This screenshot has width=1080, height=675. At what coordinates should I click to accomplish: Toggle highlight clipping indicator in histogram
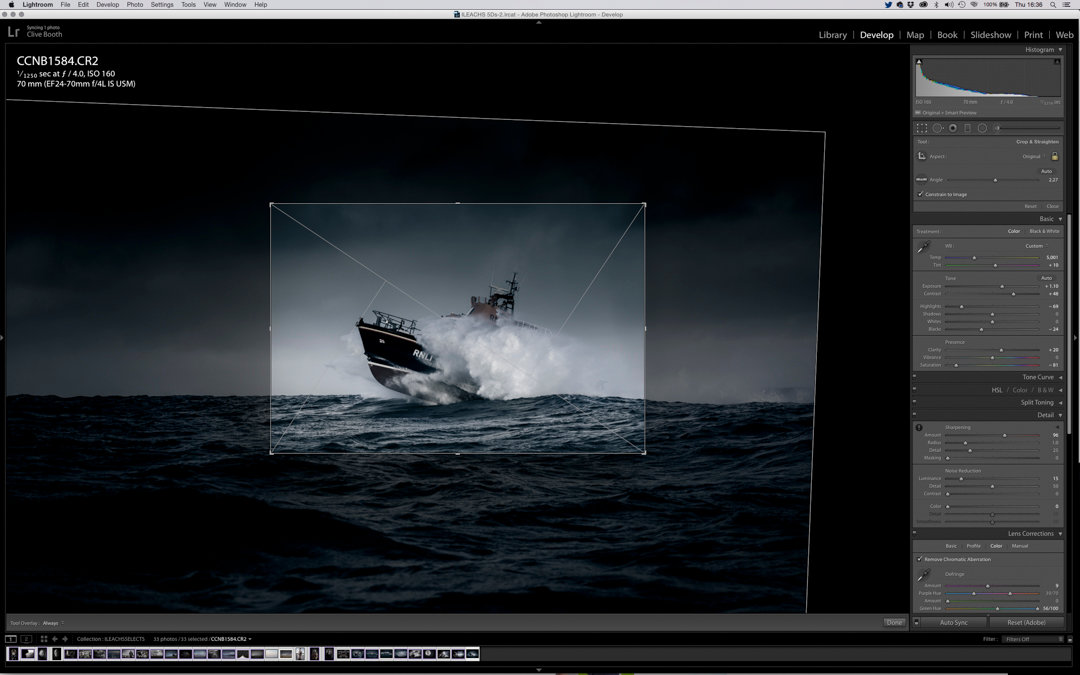pyautogui.click(x=1057, y=62)
